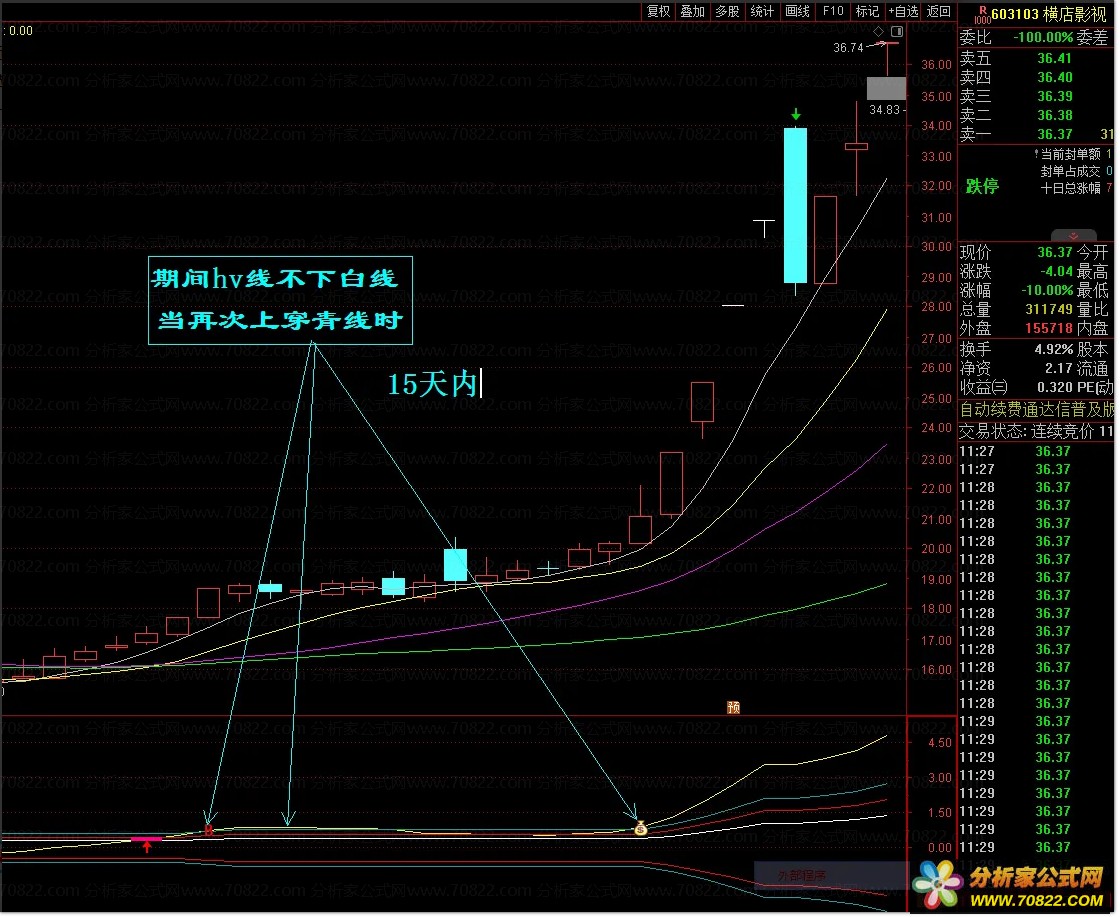This screenshot has width=1120, height=917.
Task: Open F10 company information
Action: [x=832, y=11]
